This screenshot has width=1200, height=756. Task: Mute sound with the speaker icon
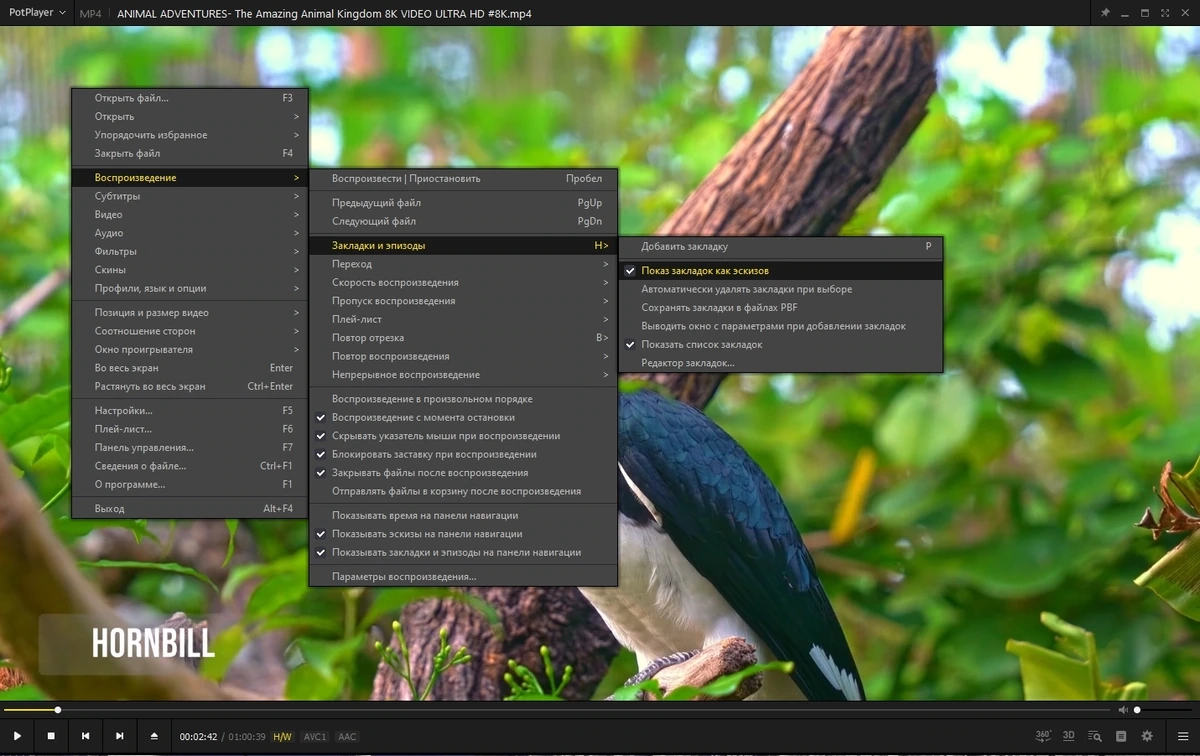[1123, 710]
